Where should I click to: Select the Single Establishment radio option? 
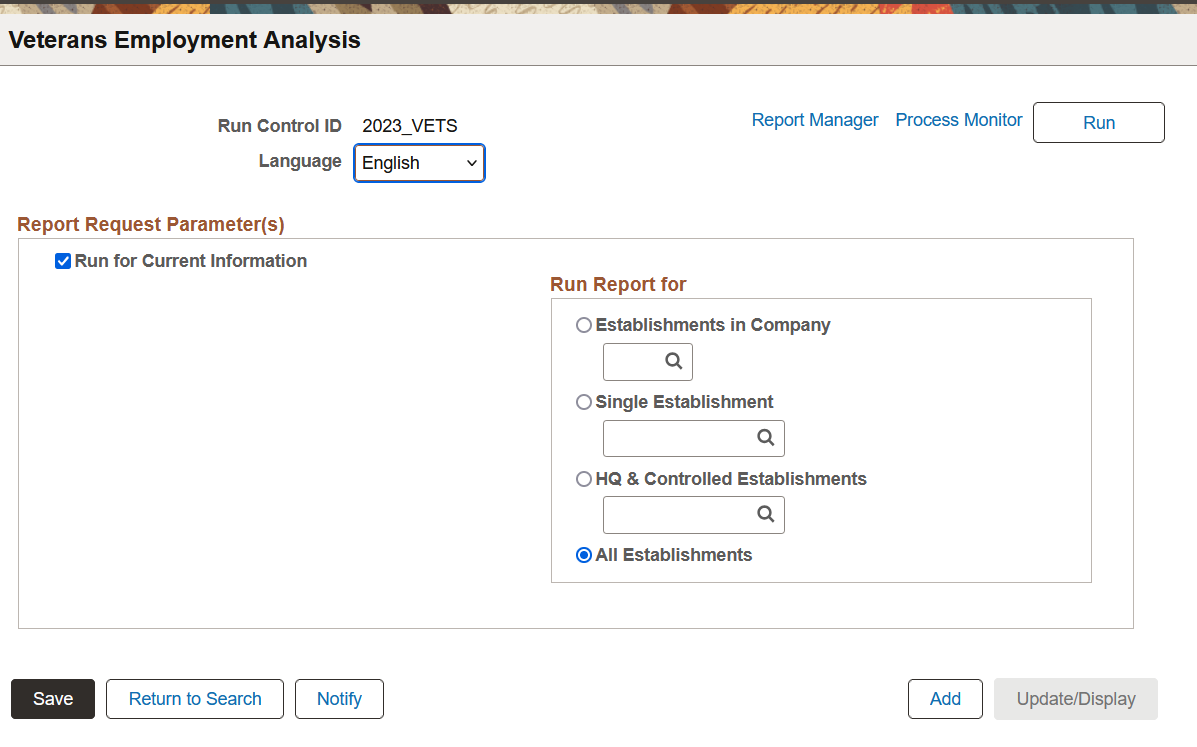pyautogui.click(x=584, y=402)
